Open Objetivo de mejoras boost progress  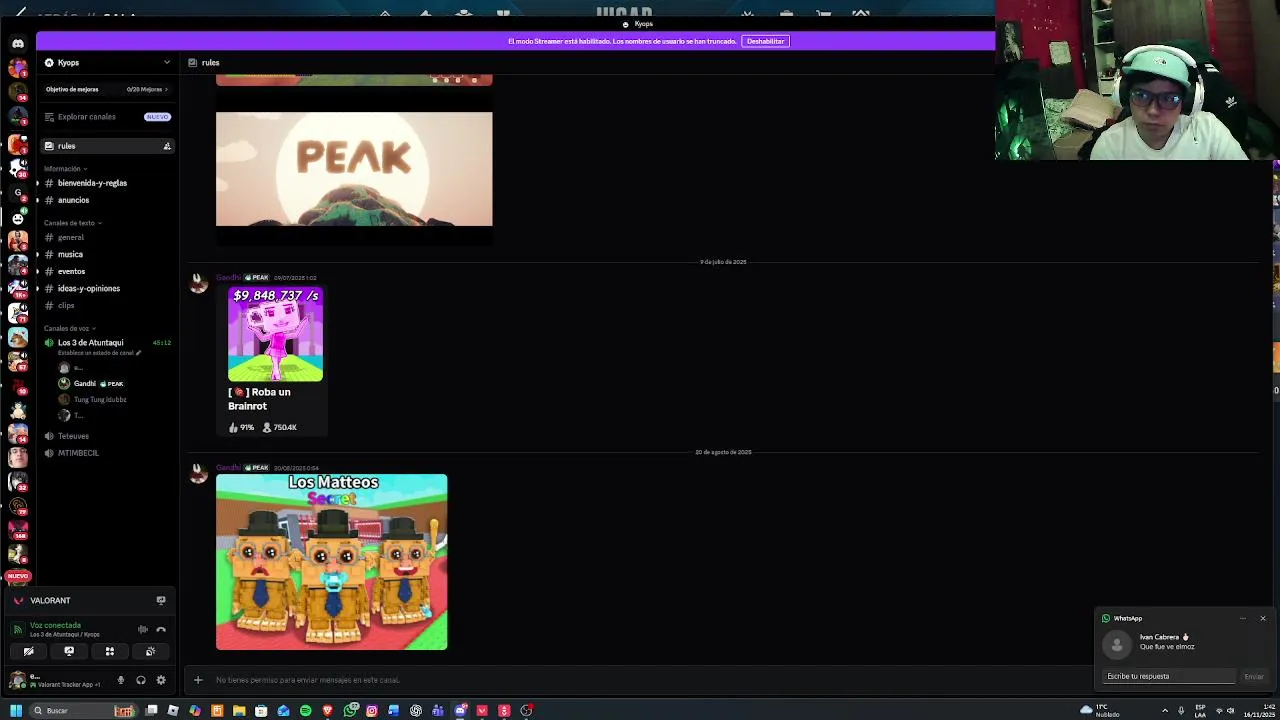[106, 89]
